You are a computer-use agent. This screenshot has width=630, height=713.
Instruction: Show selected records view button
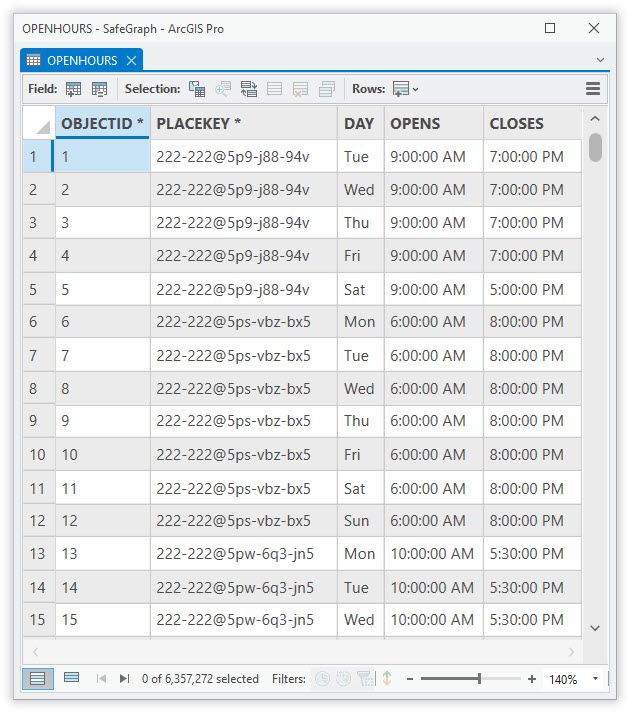click(x=71, y=678)
